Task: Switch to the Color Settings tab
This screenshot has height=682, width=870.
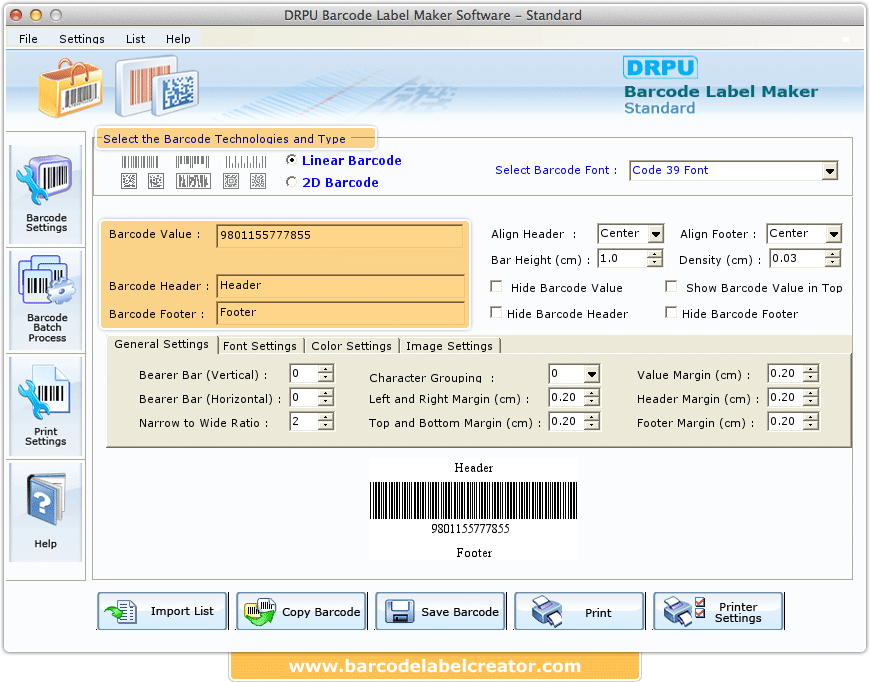Action: coord(351,346)
